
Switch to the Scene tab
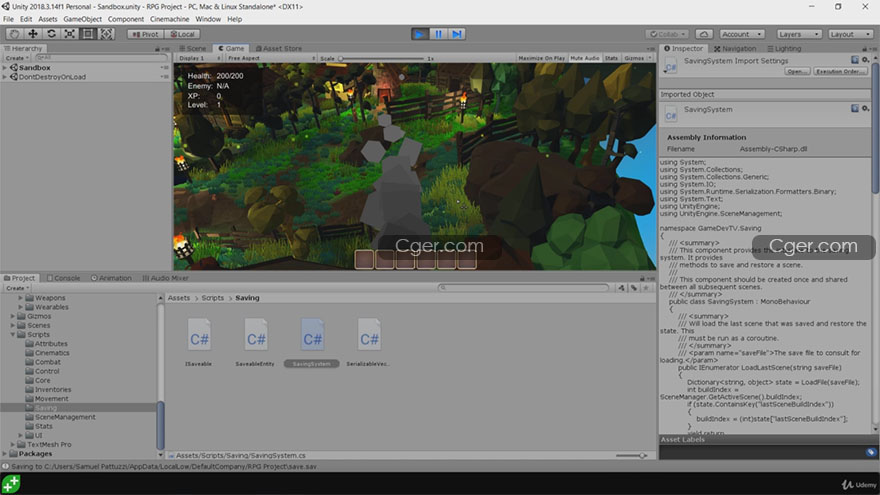192,49
